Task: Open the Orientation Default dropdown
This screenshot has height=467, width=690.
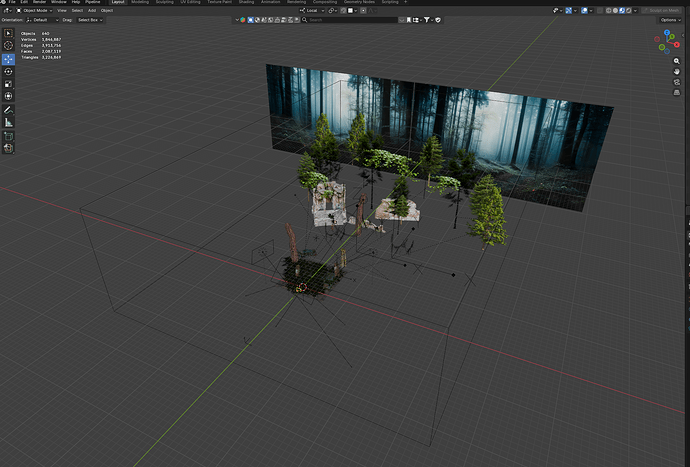Action: tap(42, 20)
